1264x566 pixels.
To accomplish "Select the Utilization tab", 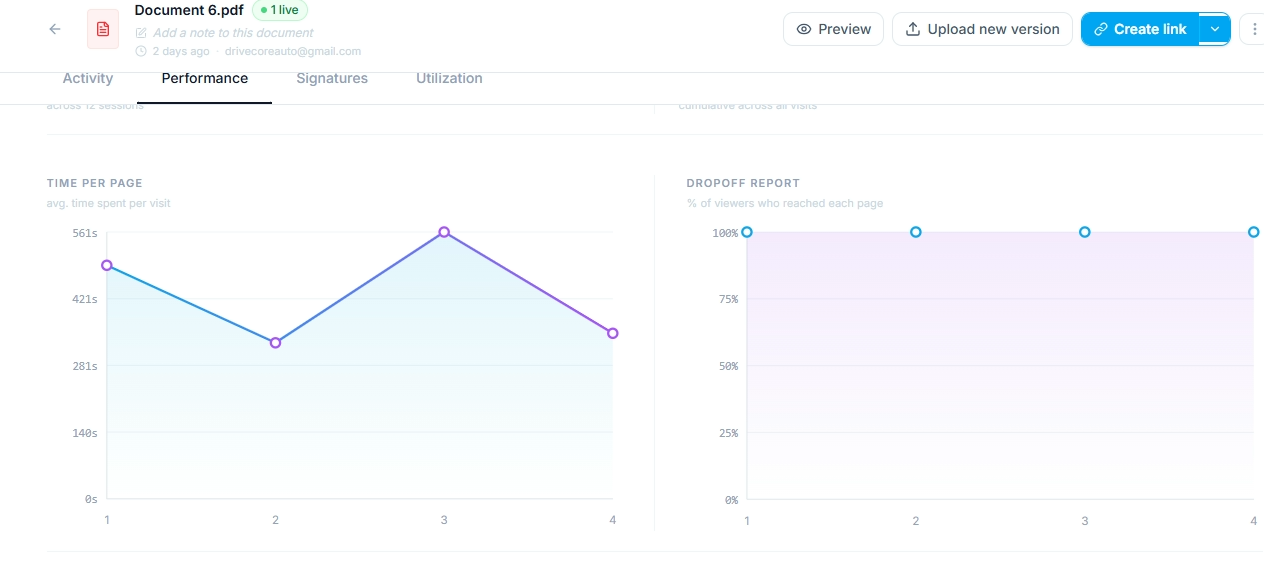I will tap(449, 78).
